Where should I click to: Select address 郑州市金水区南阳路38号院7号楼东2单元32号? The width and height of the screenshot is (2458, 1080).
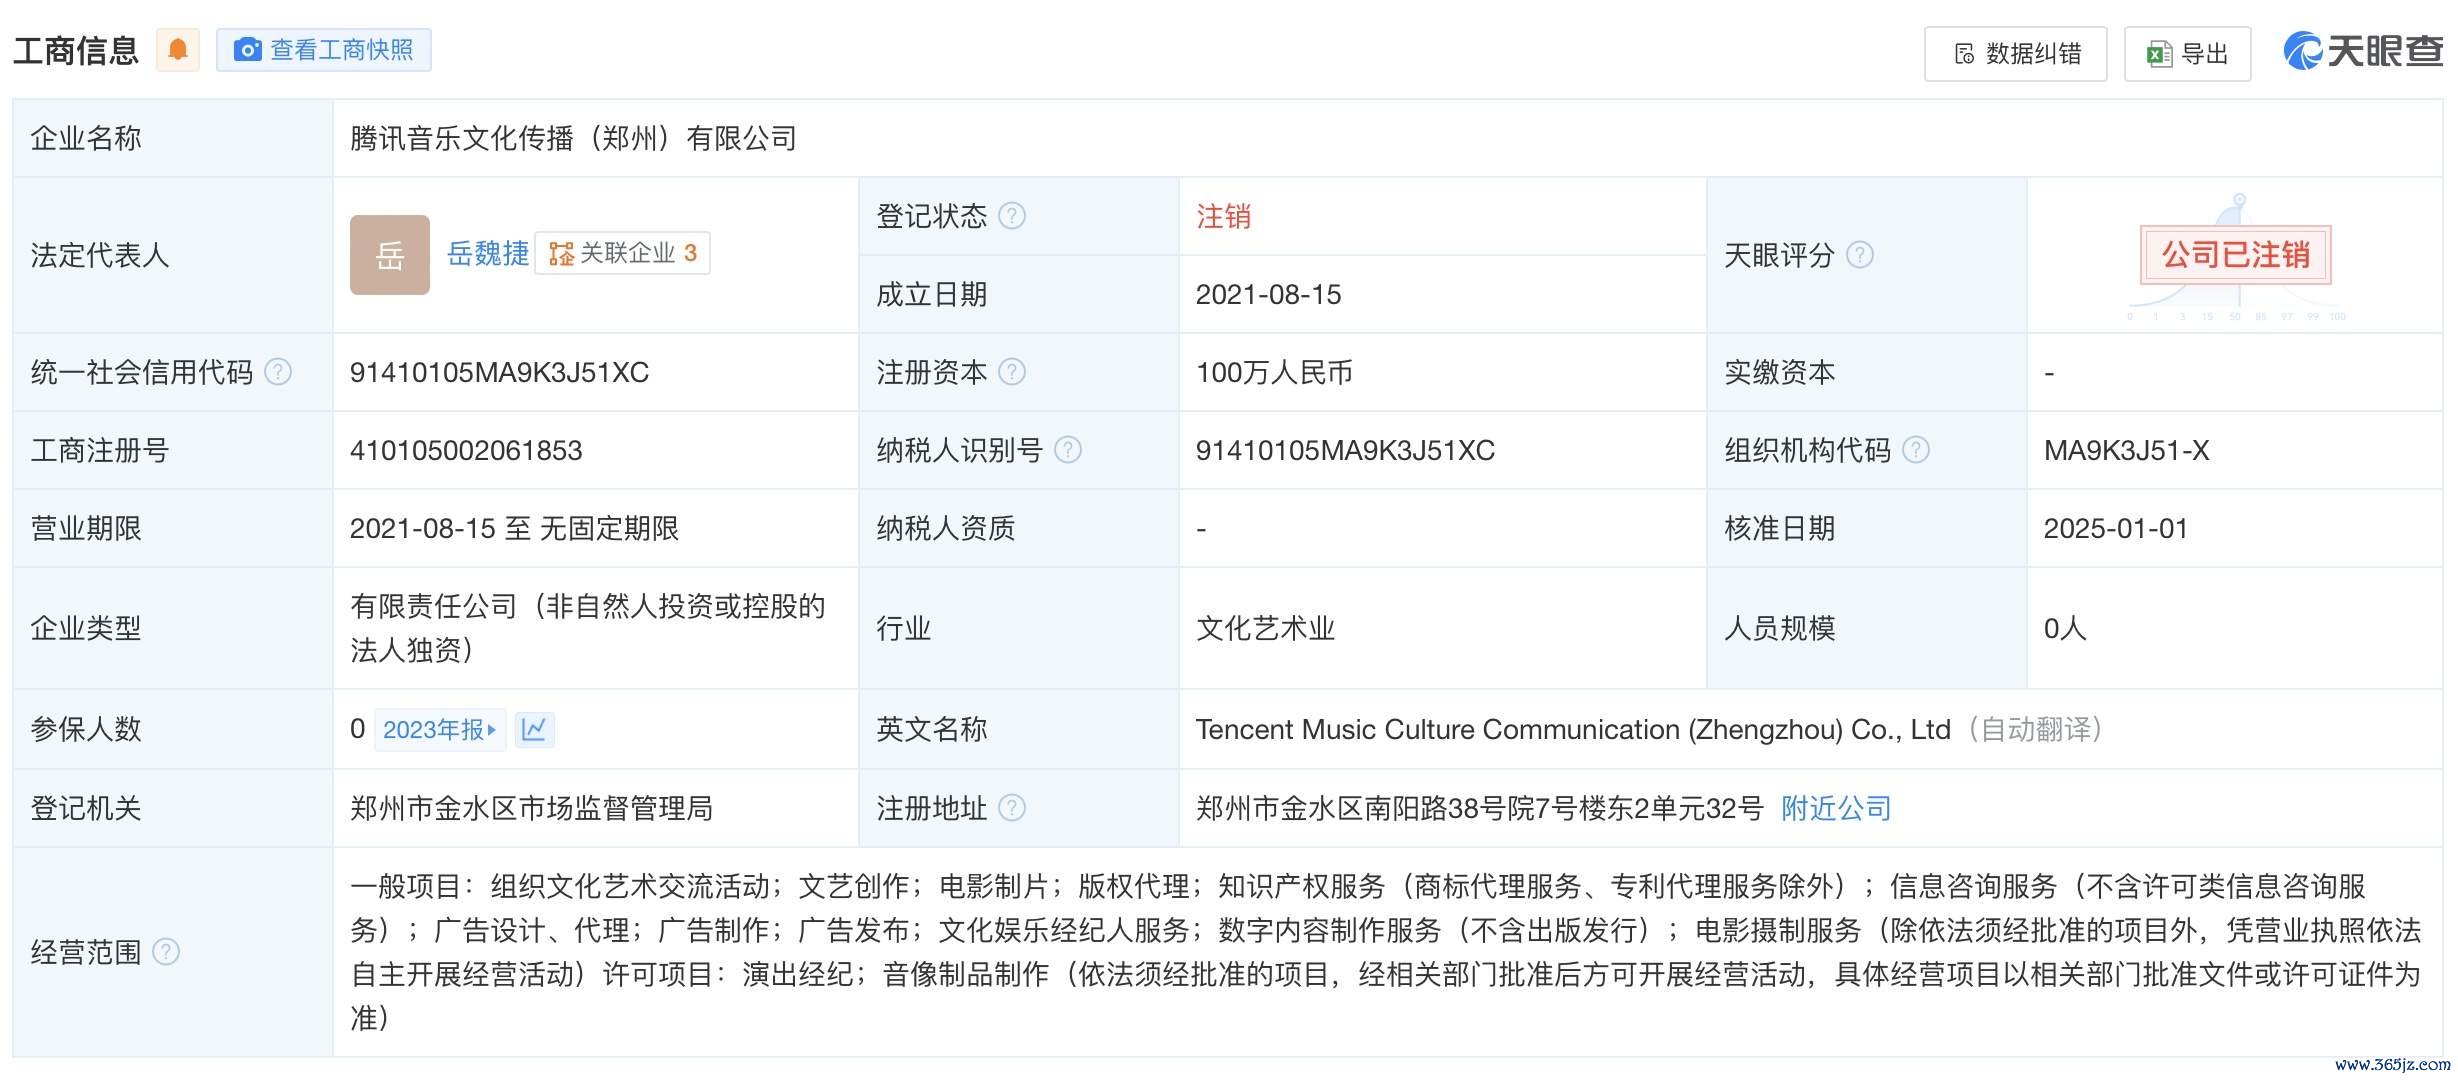pyautogui.click(x=1479, y=808)
